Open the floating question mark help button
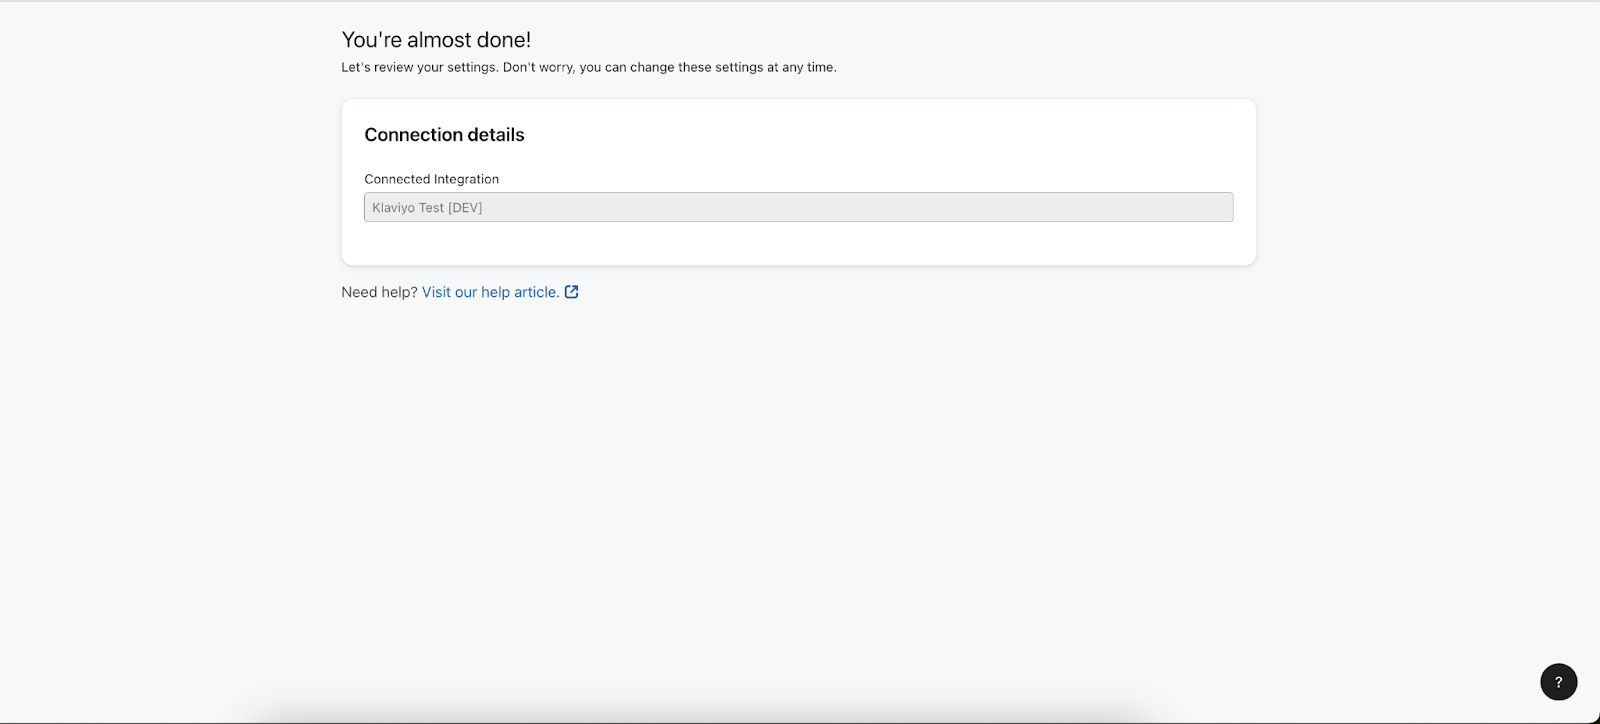The width and height of the screenshot is (1600, 724). (x=1558, y=682)
